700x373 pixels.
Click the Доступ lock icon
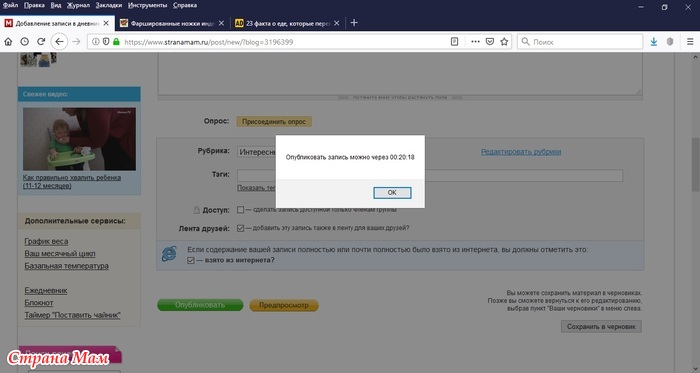(x=196, y=209)
